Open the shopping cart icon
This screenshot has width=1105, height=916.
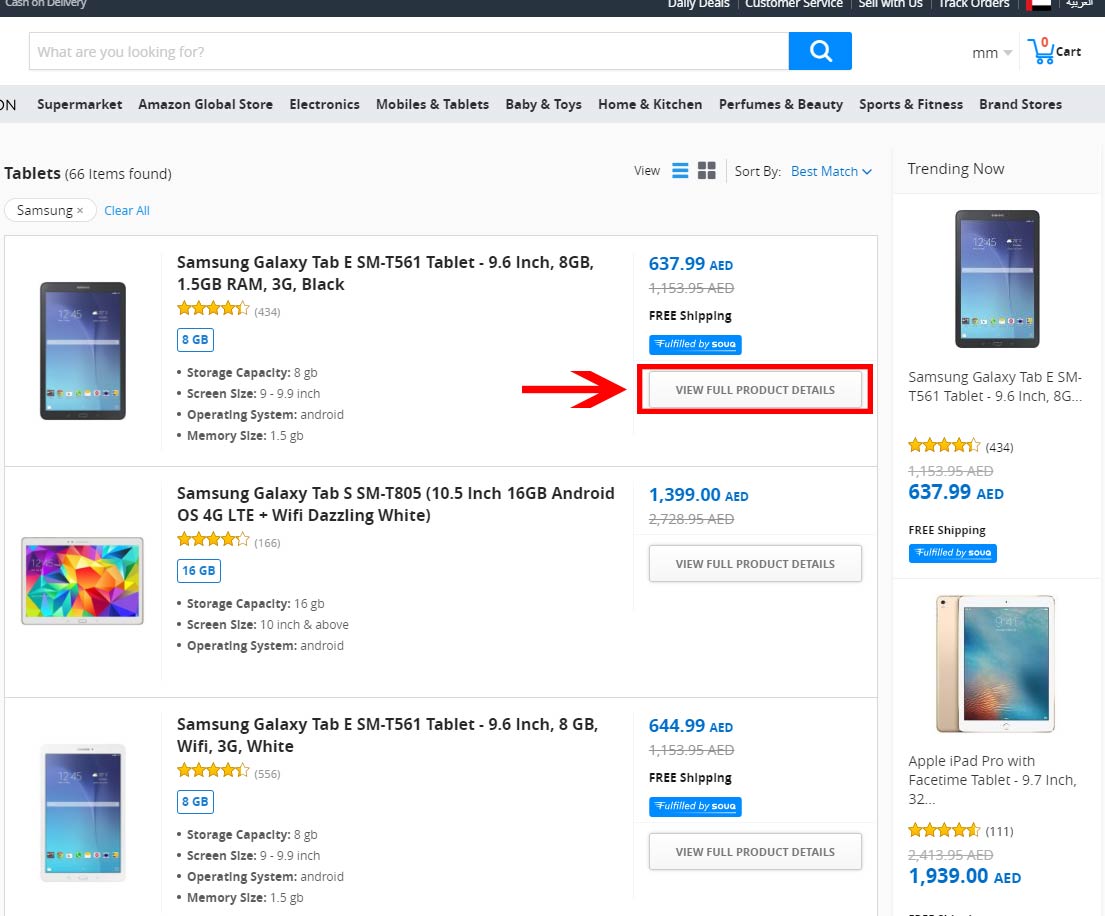tap(1043, 51)
